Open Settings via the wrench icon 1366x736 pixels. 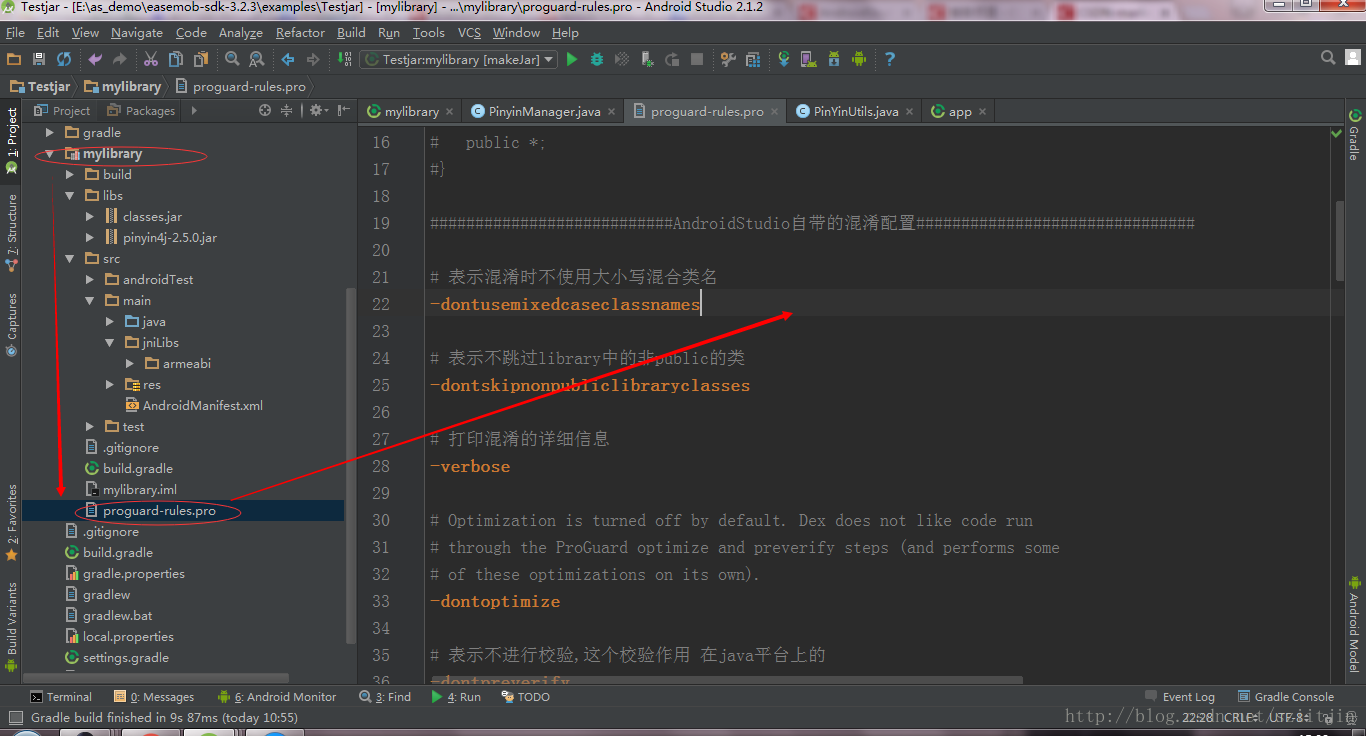point(728,59)
